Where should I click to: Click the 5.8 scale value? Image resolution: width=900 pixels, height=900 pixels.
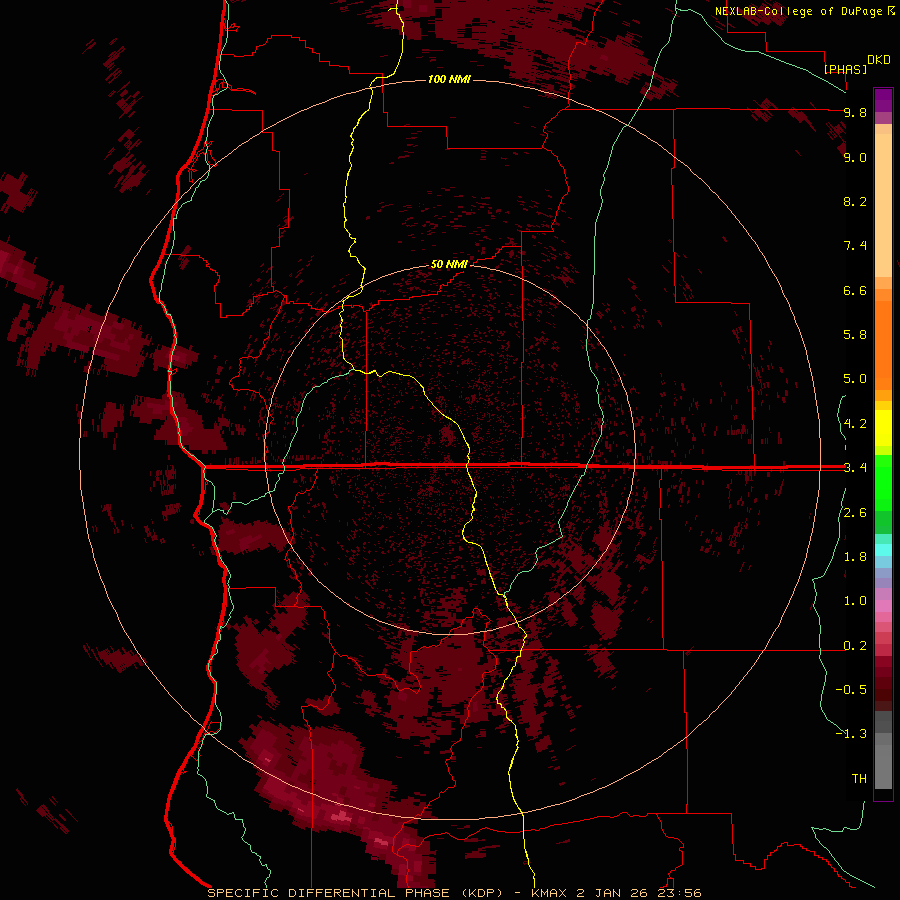(855, 335)
